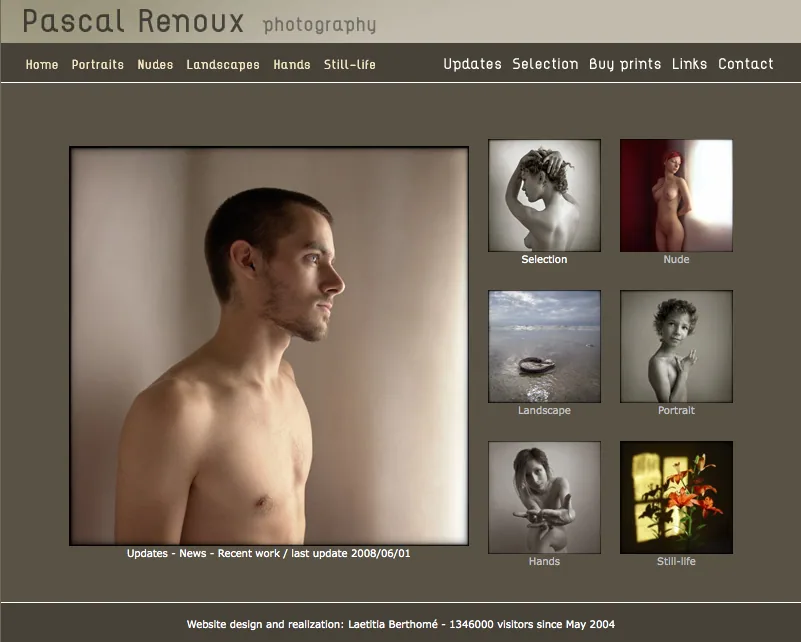Go to the Links page
Screen dimensions: 801x642
pyautogui.click(x=689, y=64)
